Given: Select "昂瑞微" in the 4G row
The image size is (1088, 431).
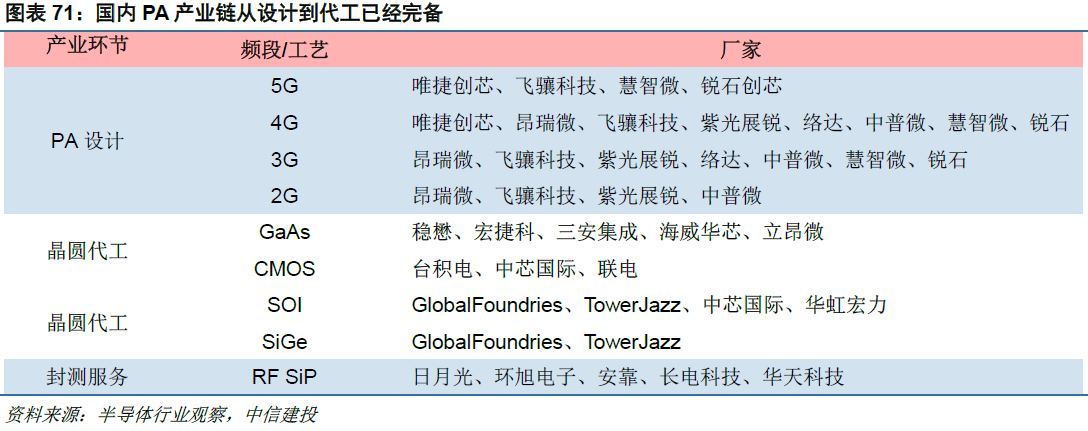Looking at the screenshot, I should pyautogui.click(x=545, y=123).
